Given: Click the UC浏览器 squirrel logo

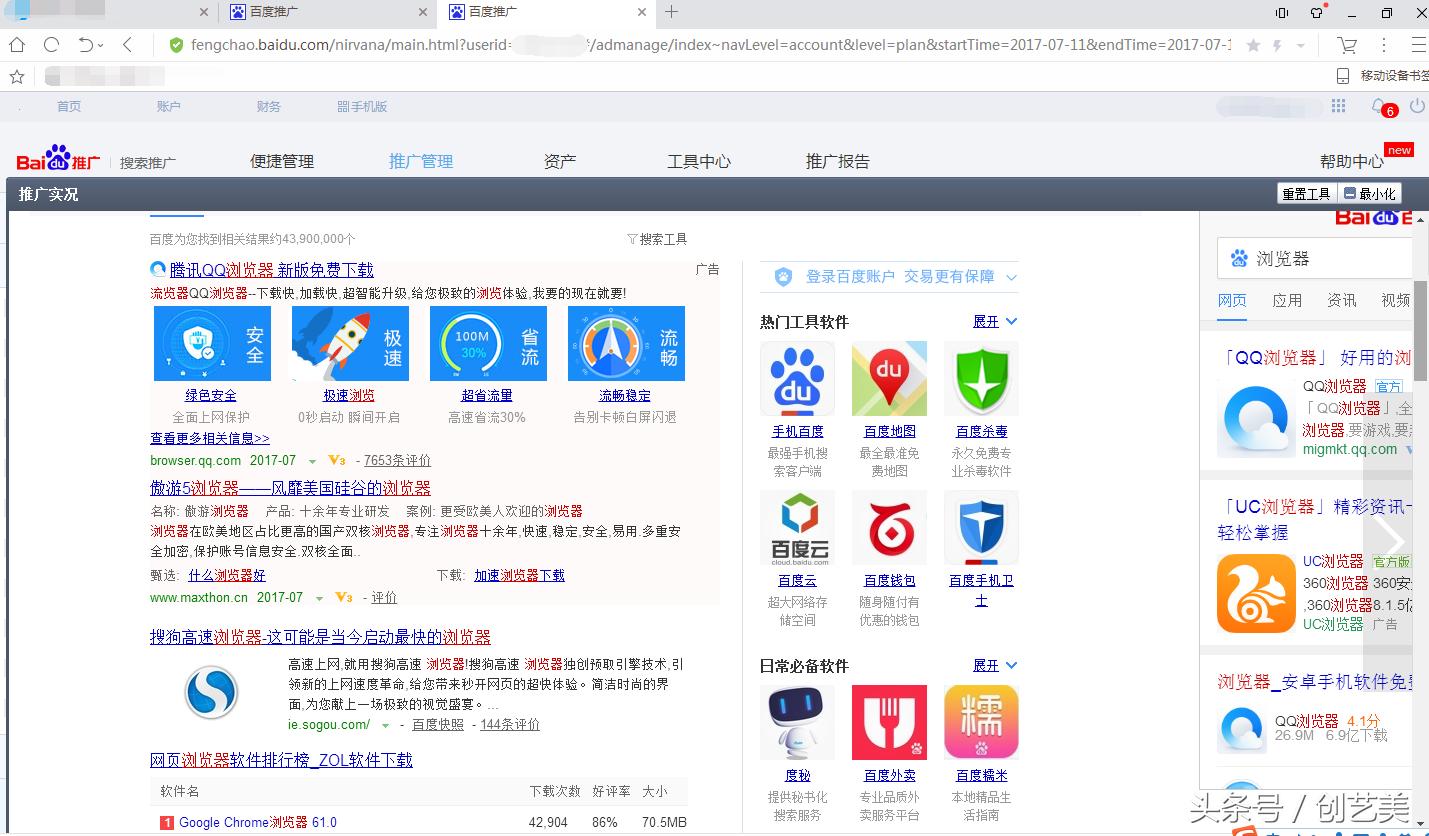Looking at the screenshot, I should (x=1256, y=593).
